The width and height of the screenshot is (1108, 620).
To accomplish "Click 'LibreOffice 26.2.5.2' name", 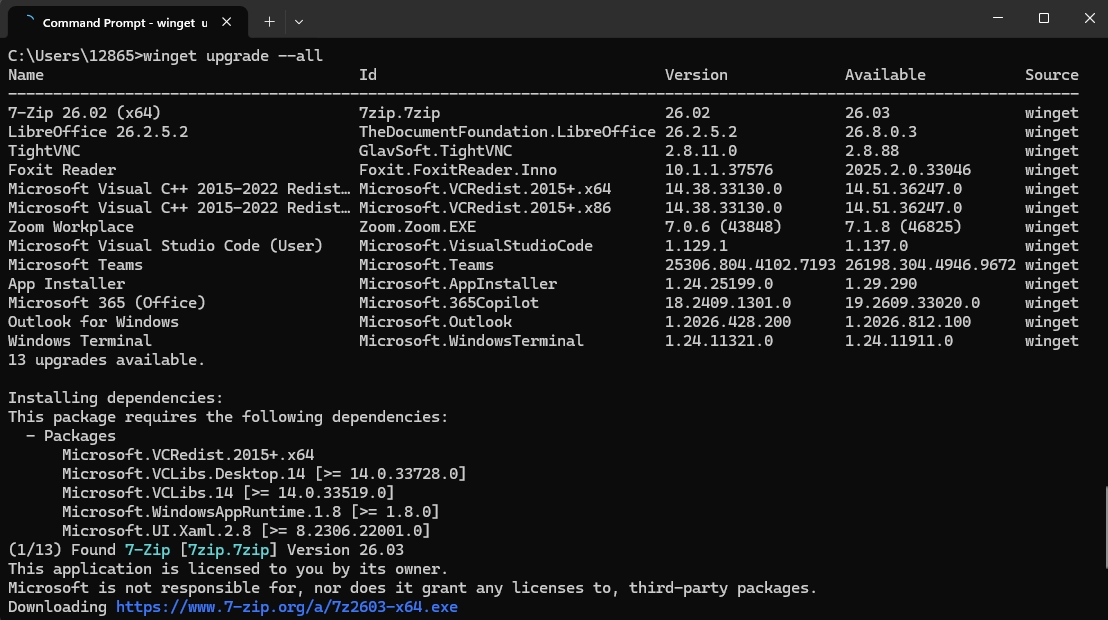I will [98, 132].
